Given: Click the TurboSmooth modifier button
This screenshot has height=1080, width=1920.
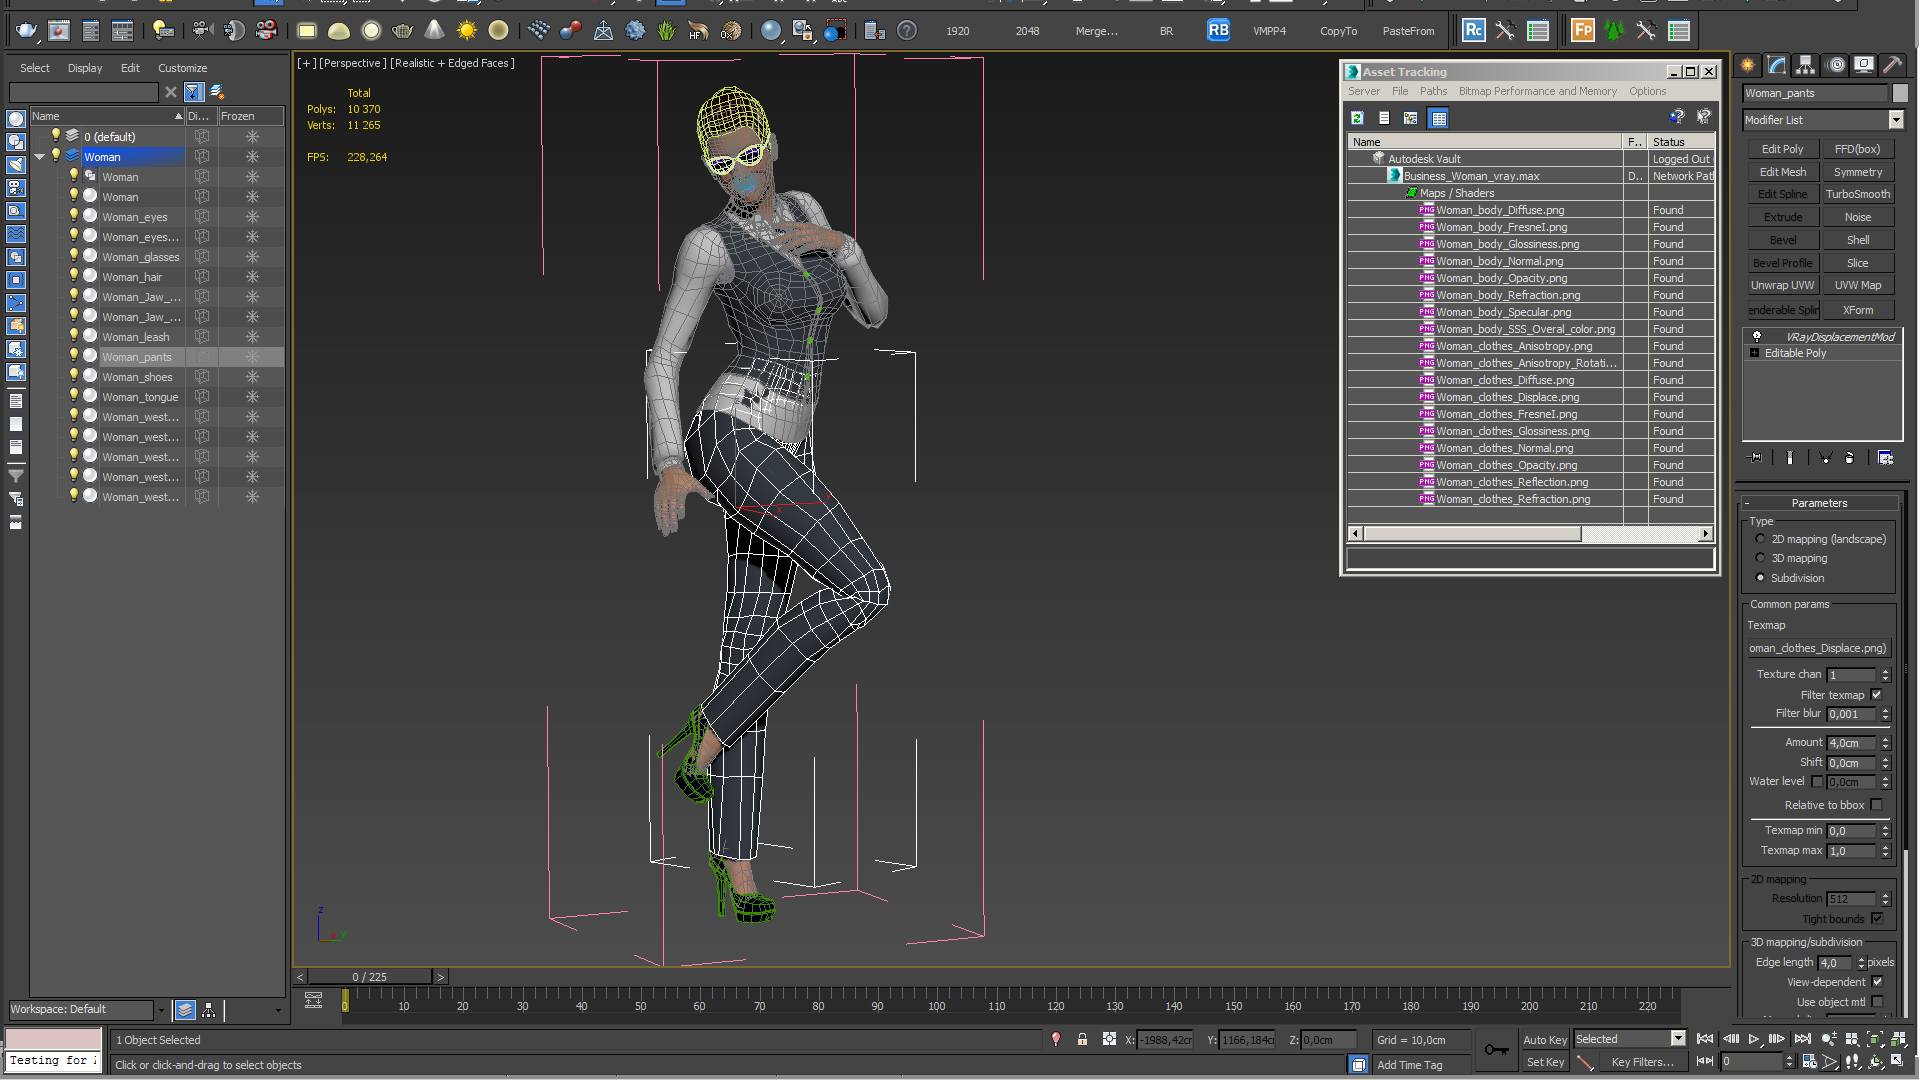Looking at the screenshot, I should pos(1857,194).
